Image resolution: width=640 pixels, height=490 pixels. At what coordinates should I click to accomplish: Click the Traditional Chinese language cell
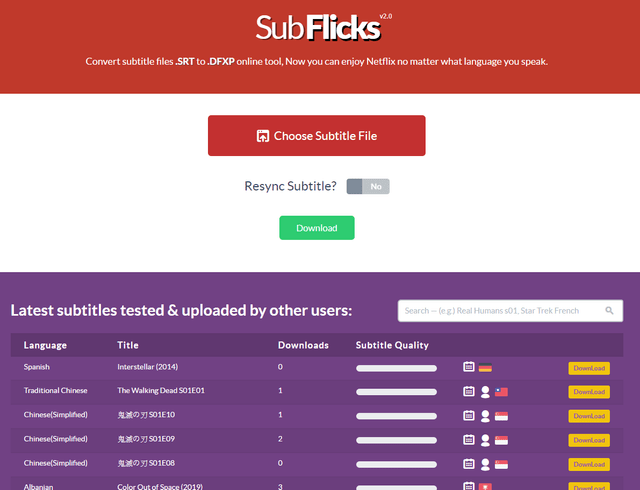56,390
